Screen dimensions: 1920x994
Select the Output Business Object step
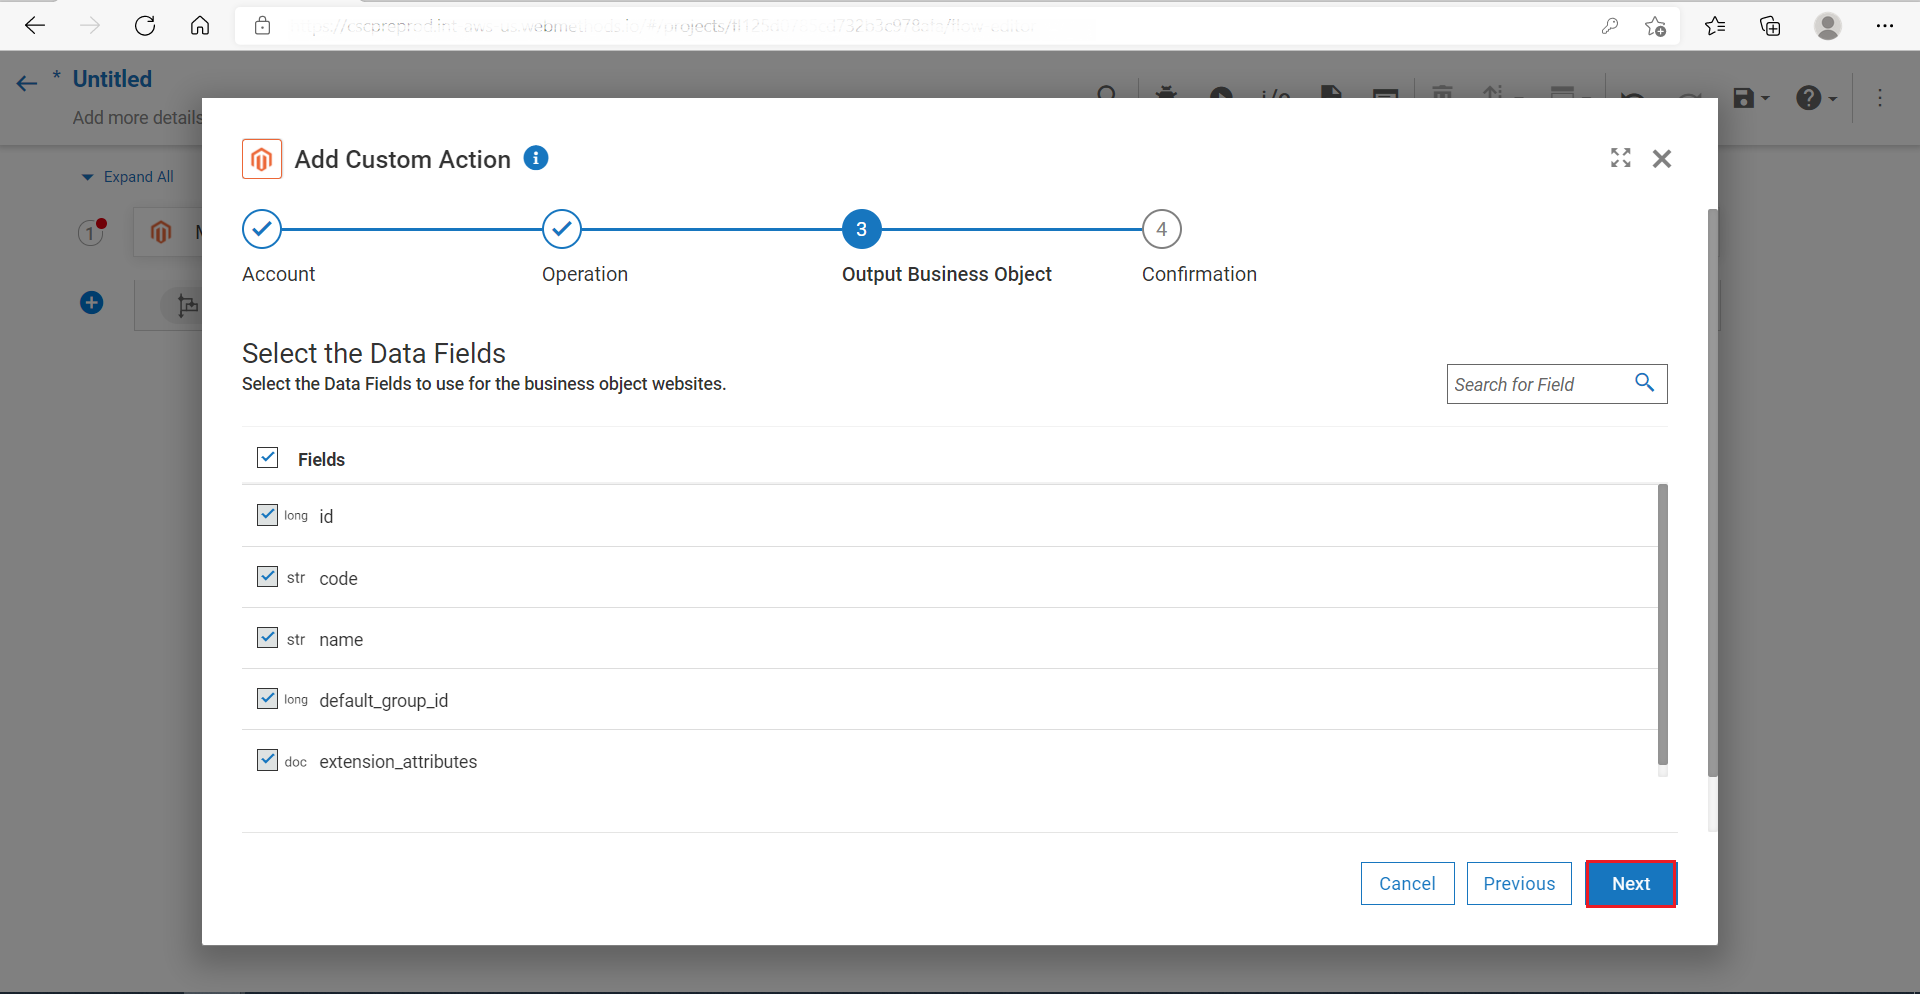(862, 229)
